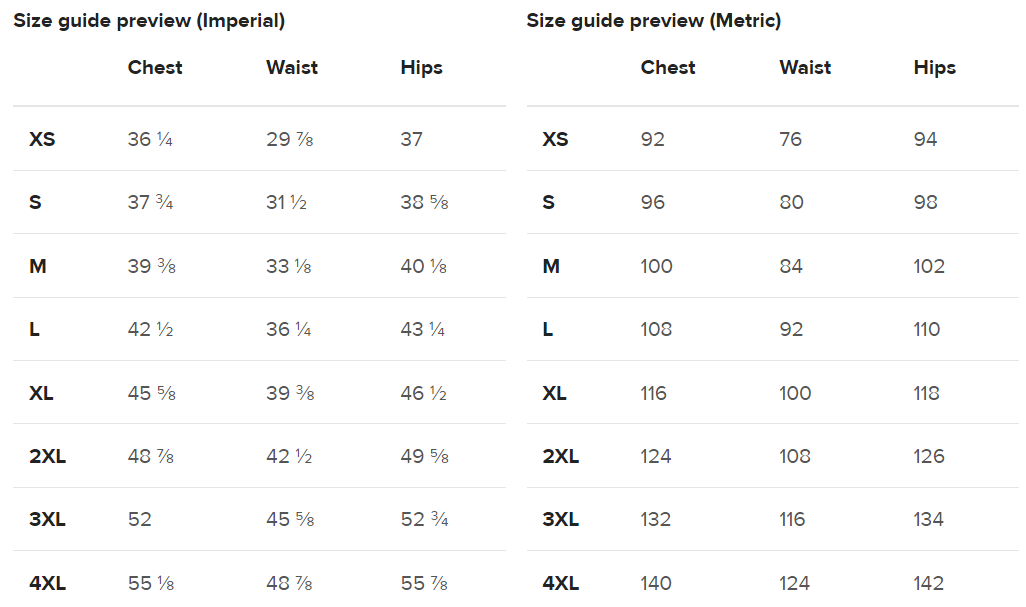Screen dimensions: 1026x607
Task: Select the Hips column header in Imperial table
Action: (421, 68)
